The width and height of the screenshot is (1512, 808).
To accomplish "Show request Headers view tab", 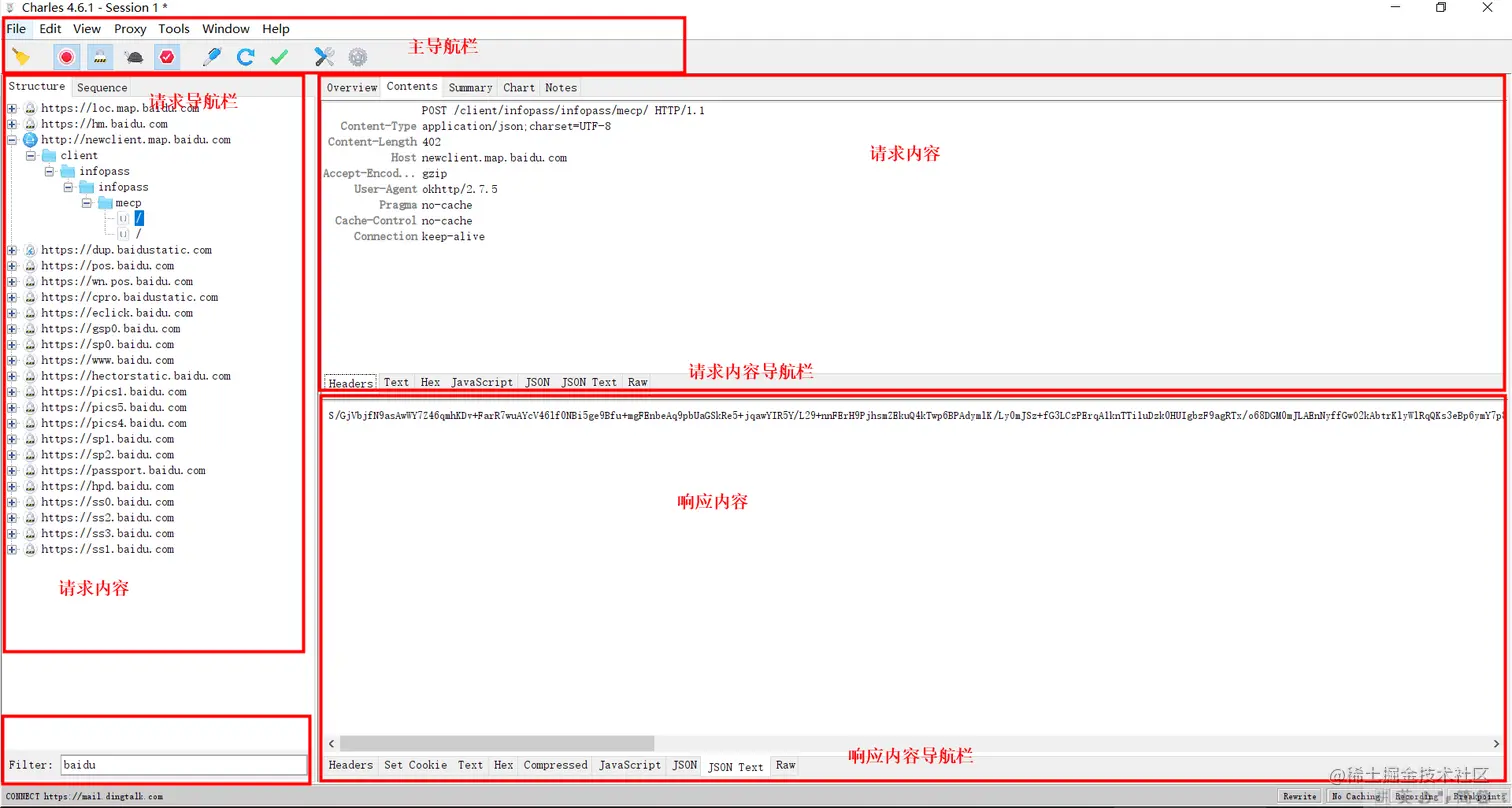I will [351, 383].
